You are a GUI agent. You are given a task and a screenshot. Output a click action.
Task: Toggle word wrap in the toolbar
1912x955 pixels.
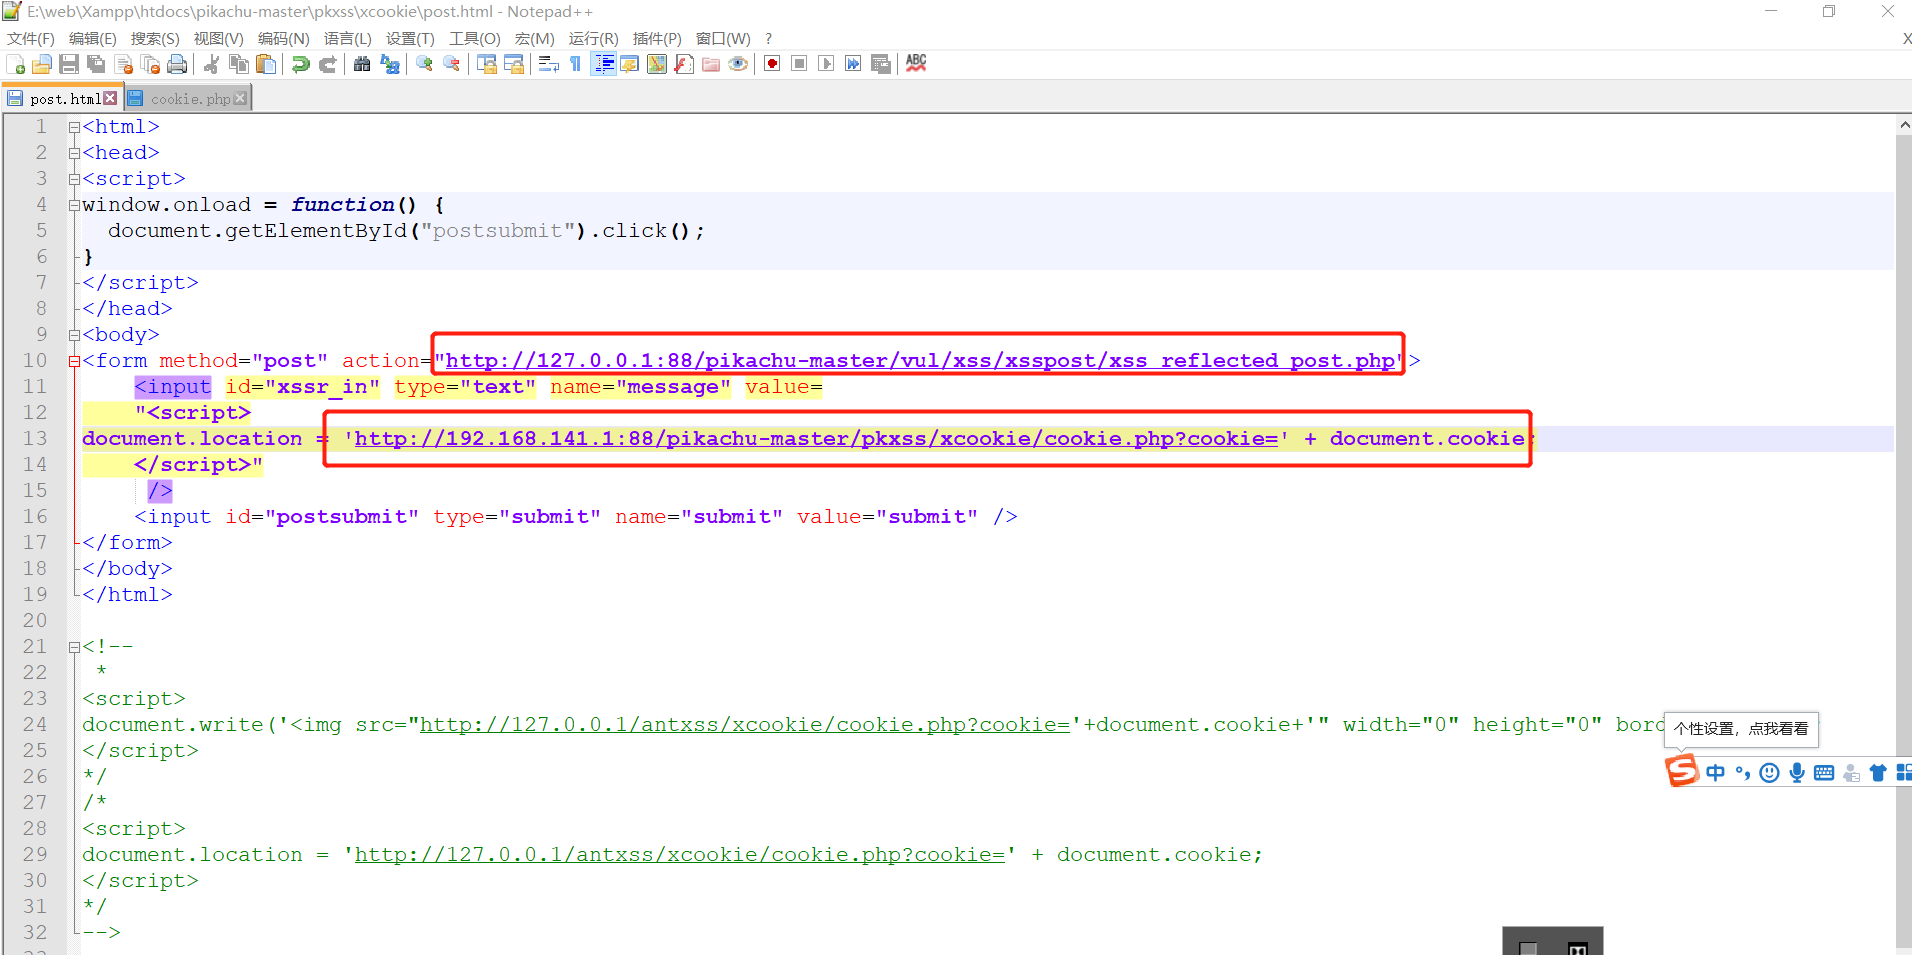[549, 64]
